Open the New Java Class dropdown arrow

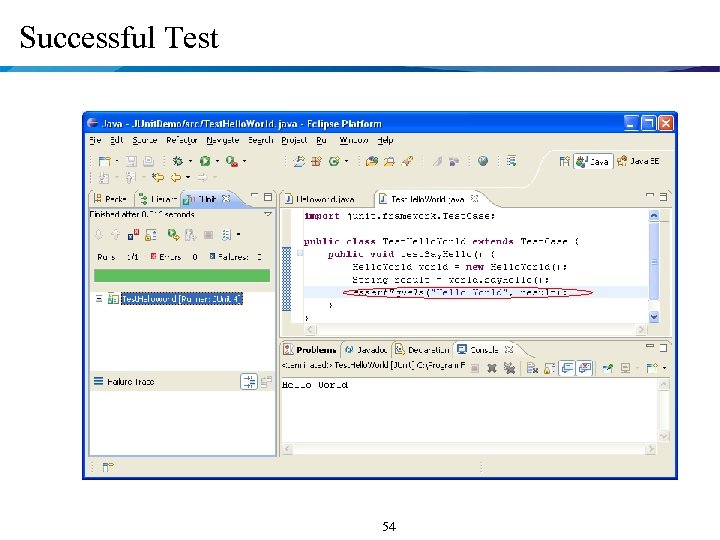346,161
